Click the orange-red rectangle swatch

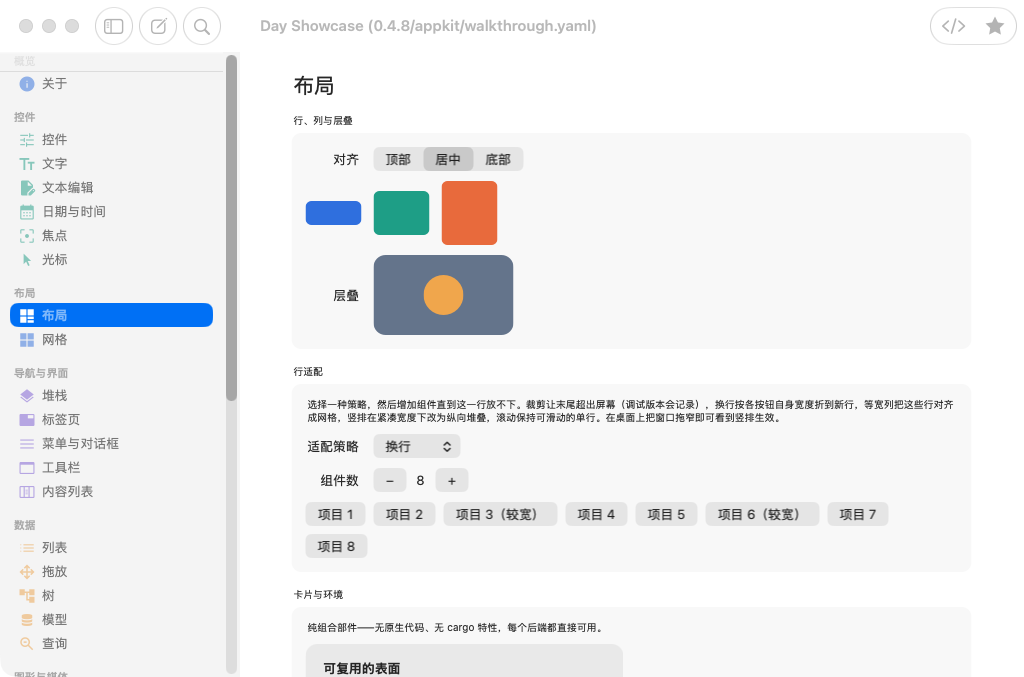tap(470, 213)
